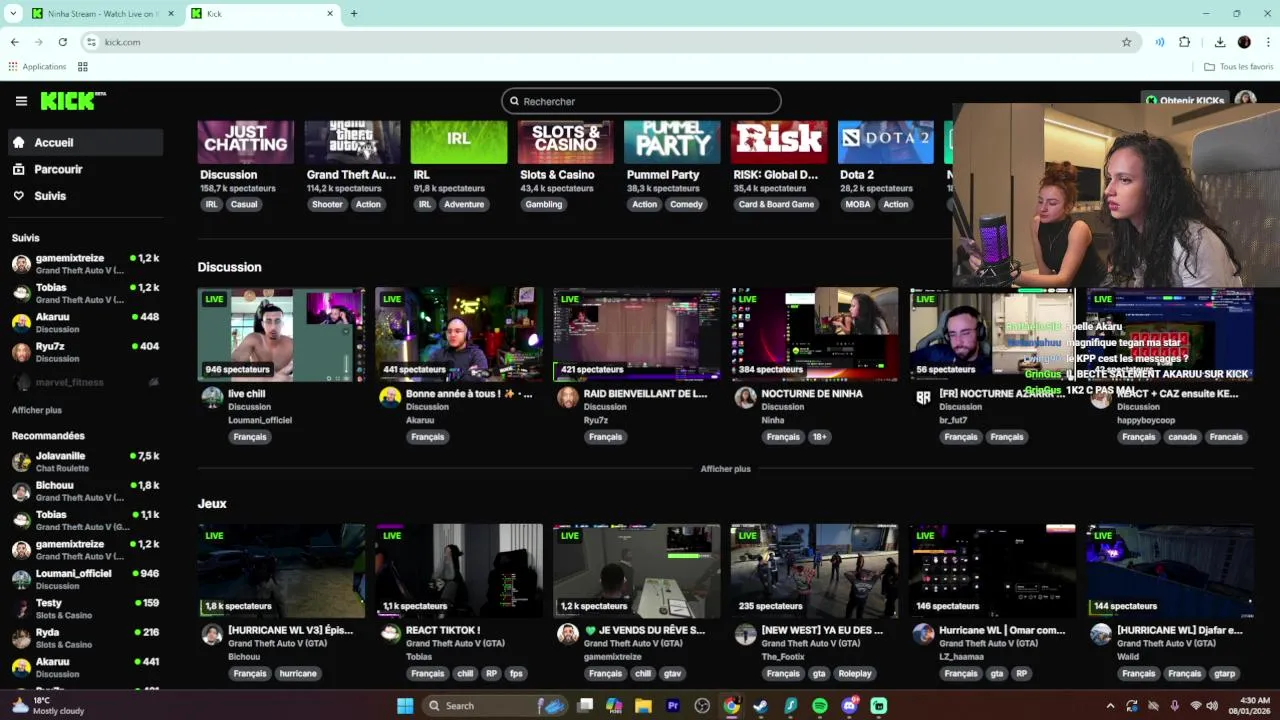Open Chrome three-dot menu

click(1268, 42)
